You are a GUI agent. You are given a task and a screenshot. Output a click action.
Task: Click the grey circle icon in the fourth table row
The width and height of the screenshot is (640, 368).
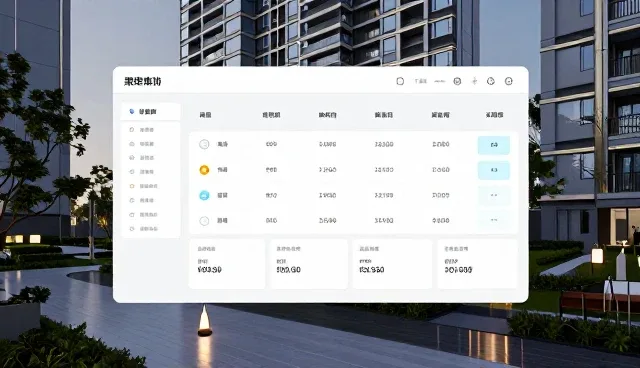coord(204,221)
